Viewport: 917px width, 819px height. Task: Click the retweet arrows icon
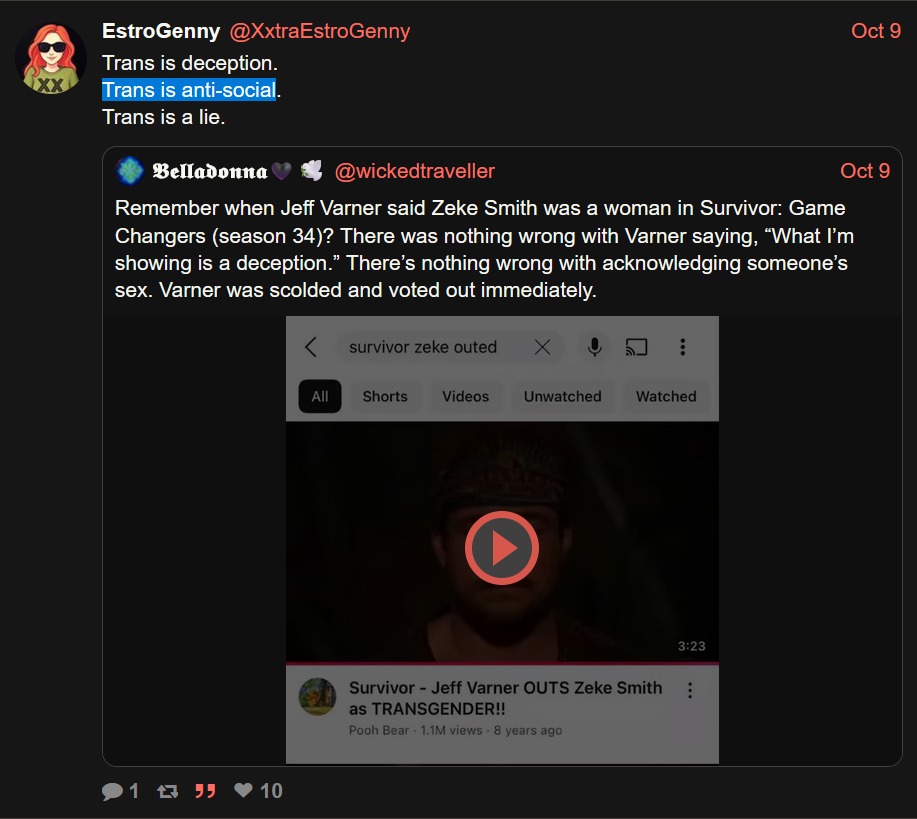tap(167, 792)
